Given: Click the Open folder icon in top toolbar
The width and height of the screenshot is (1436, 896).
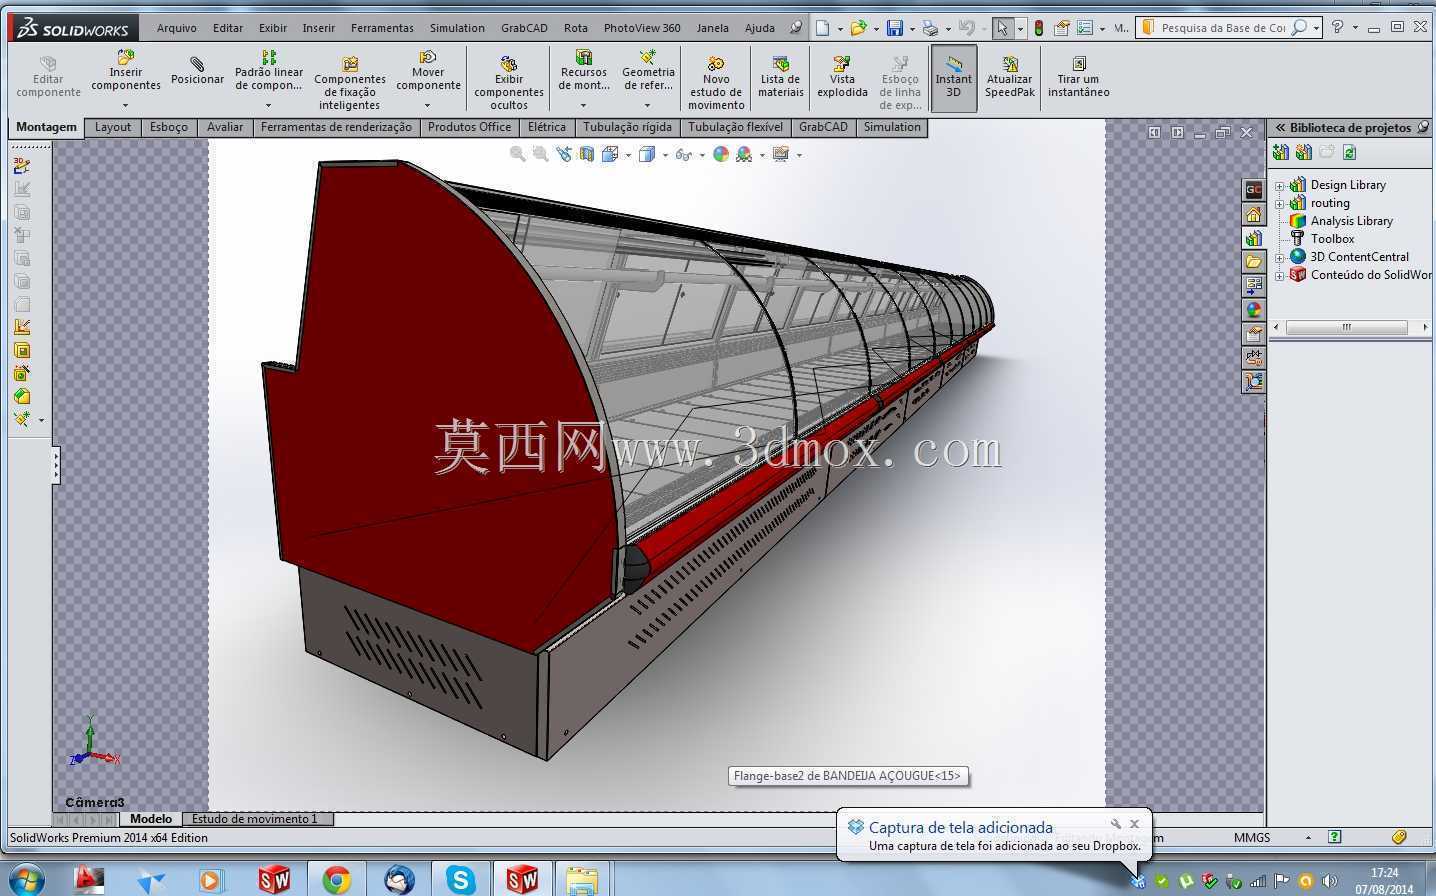Looking at the screenshot, I should 858,28.
